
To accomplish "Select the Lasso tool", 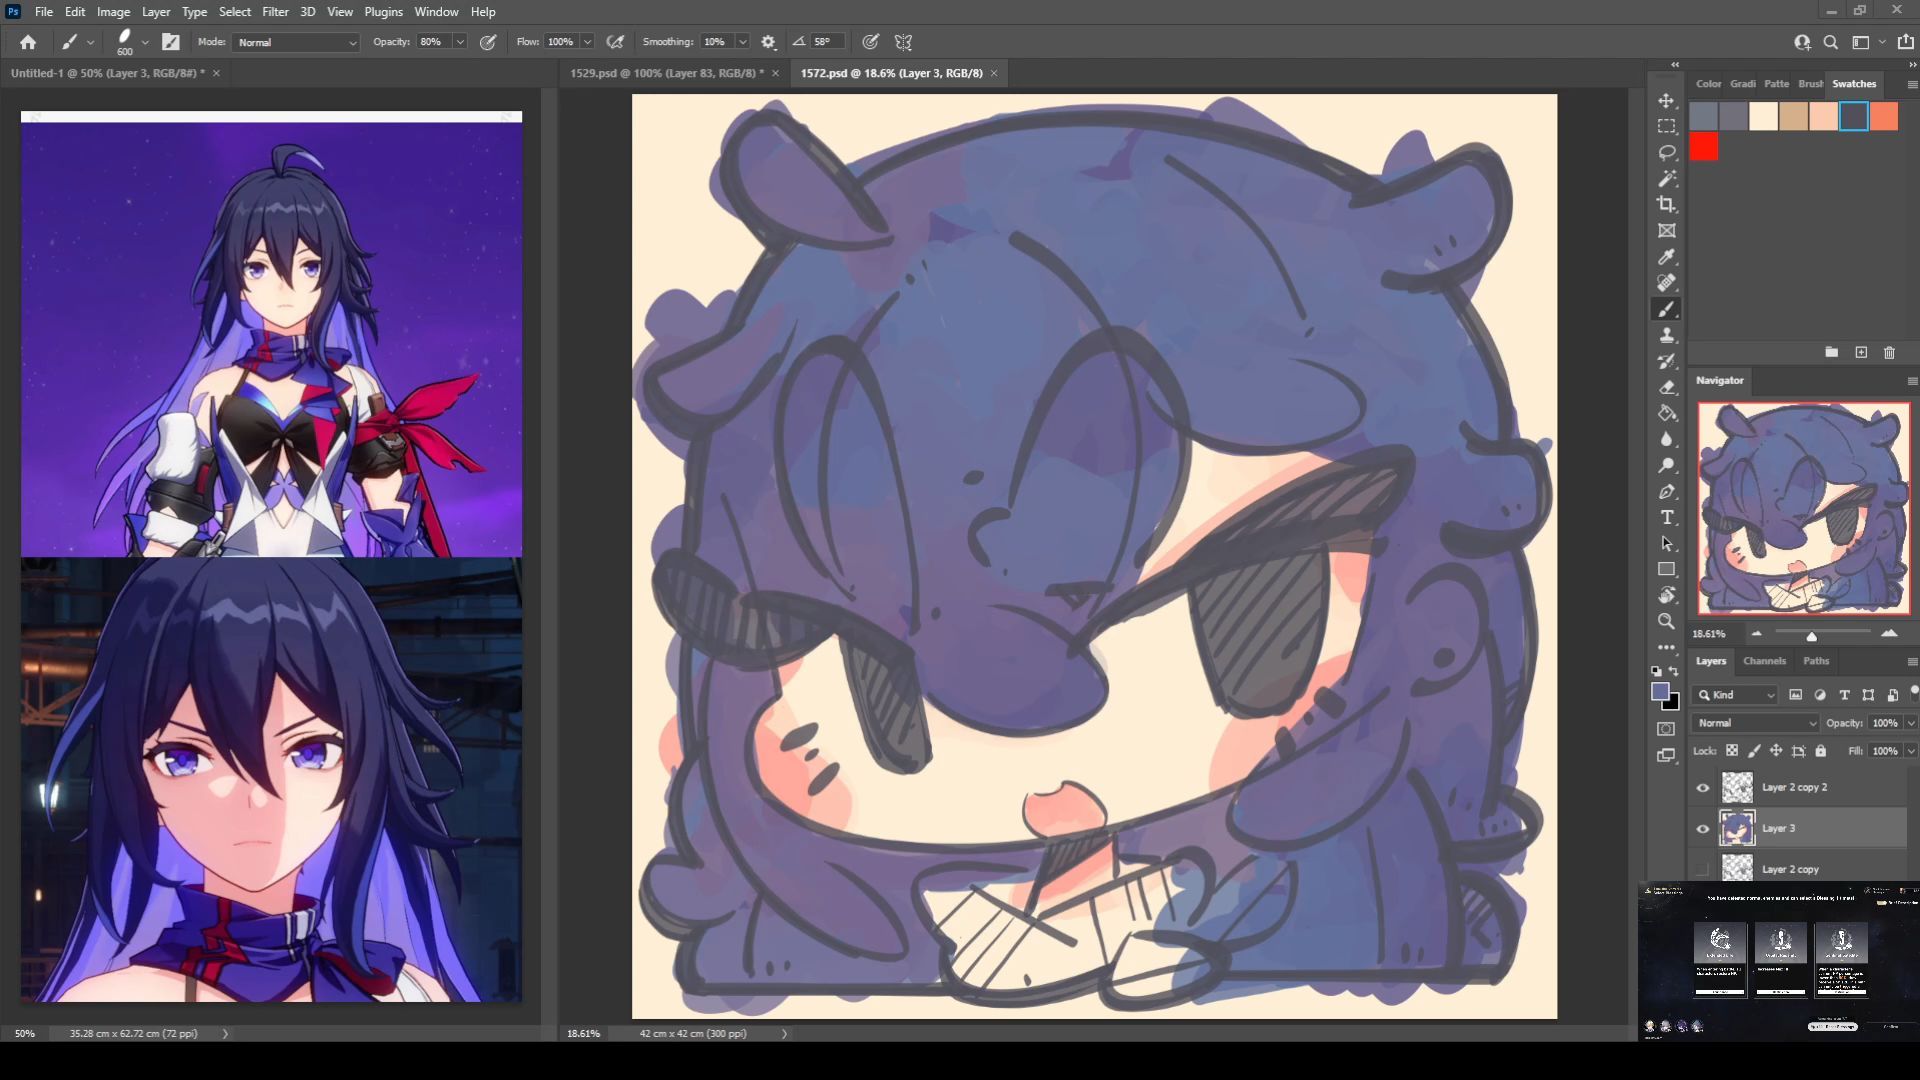I will (x=1666, y=152).
